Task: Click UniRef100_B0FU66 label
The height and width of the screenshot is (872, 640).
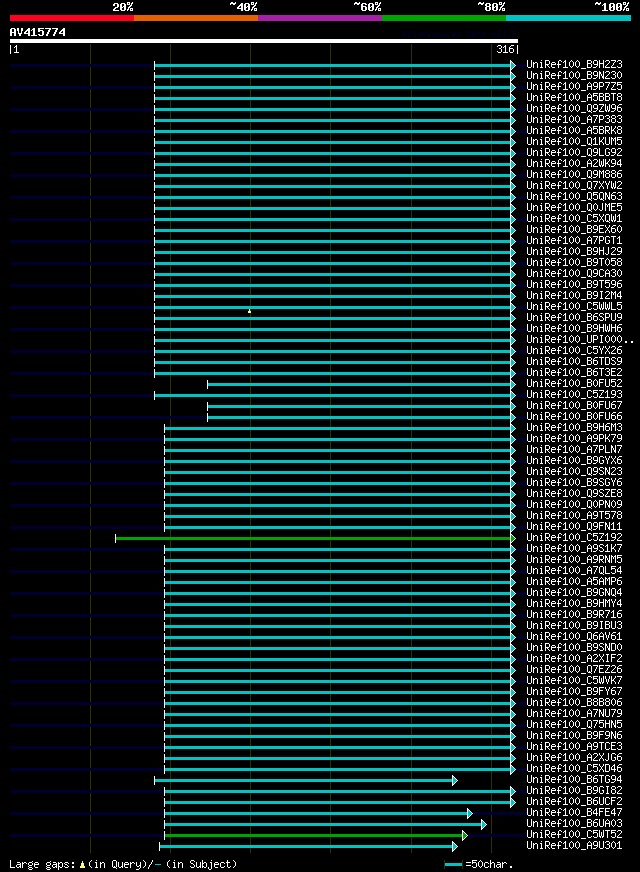Action: (574, 417)
